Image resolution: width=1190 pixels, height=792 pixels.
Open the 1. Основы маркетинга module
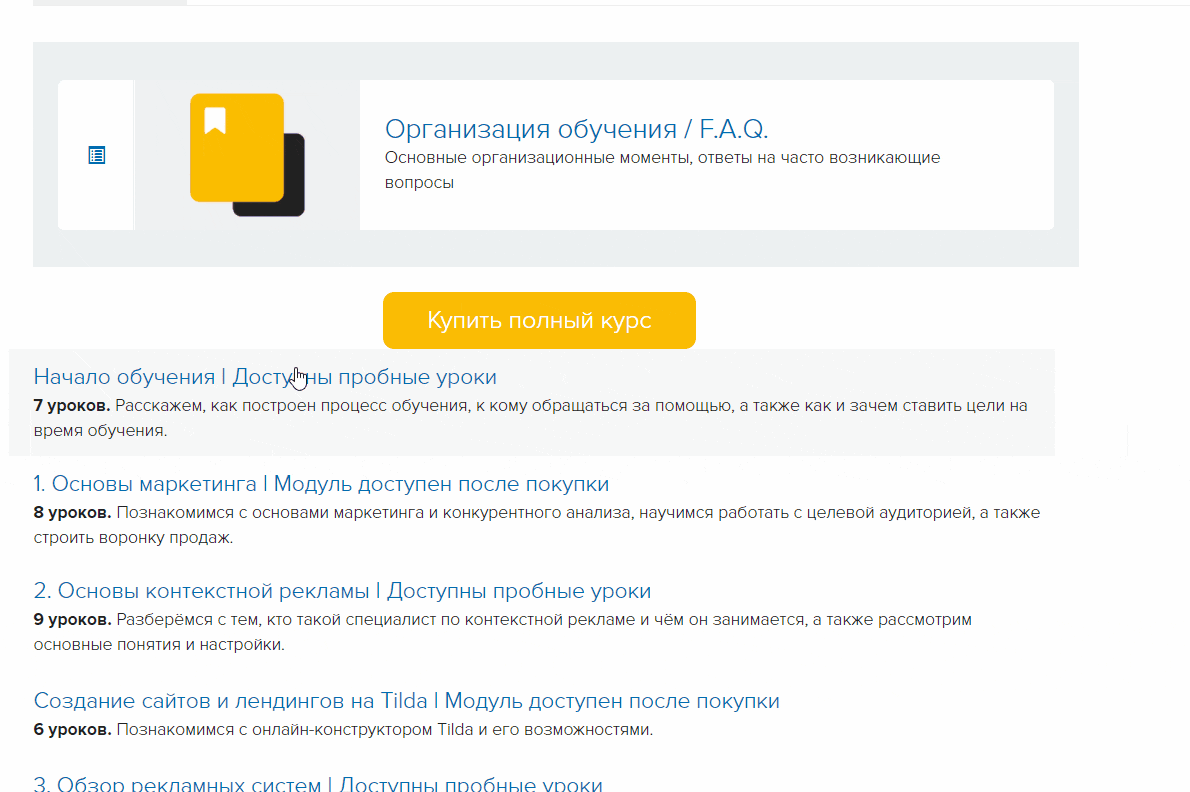[321, 484]
